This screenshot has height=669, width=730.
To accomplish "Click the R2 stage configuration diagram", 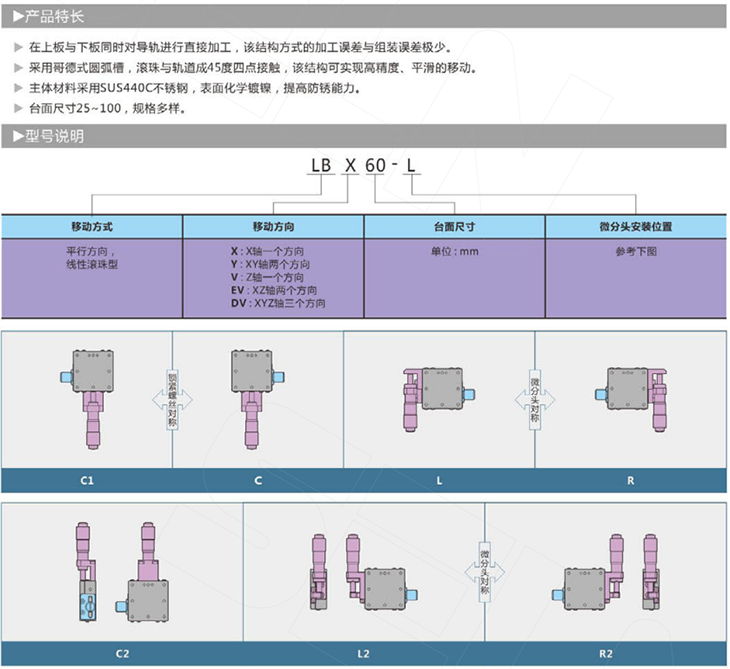I will click(x=606, y=573).
